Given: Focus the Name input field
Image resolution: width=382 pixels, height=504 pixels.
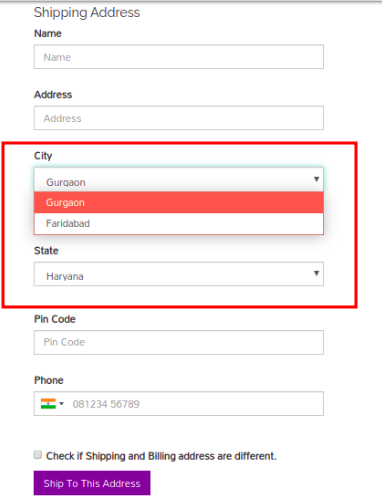Looking at the screenshot, I should coord(179,57).
